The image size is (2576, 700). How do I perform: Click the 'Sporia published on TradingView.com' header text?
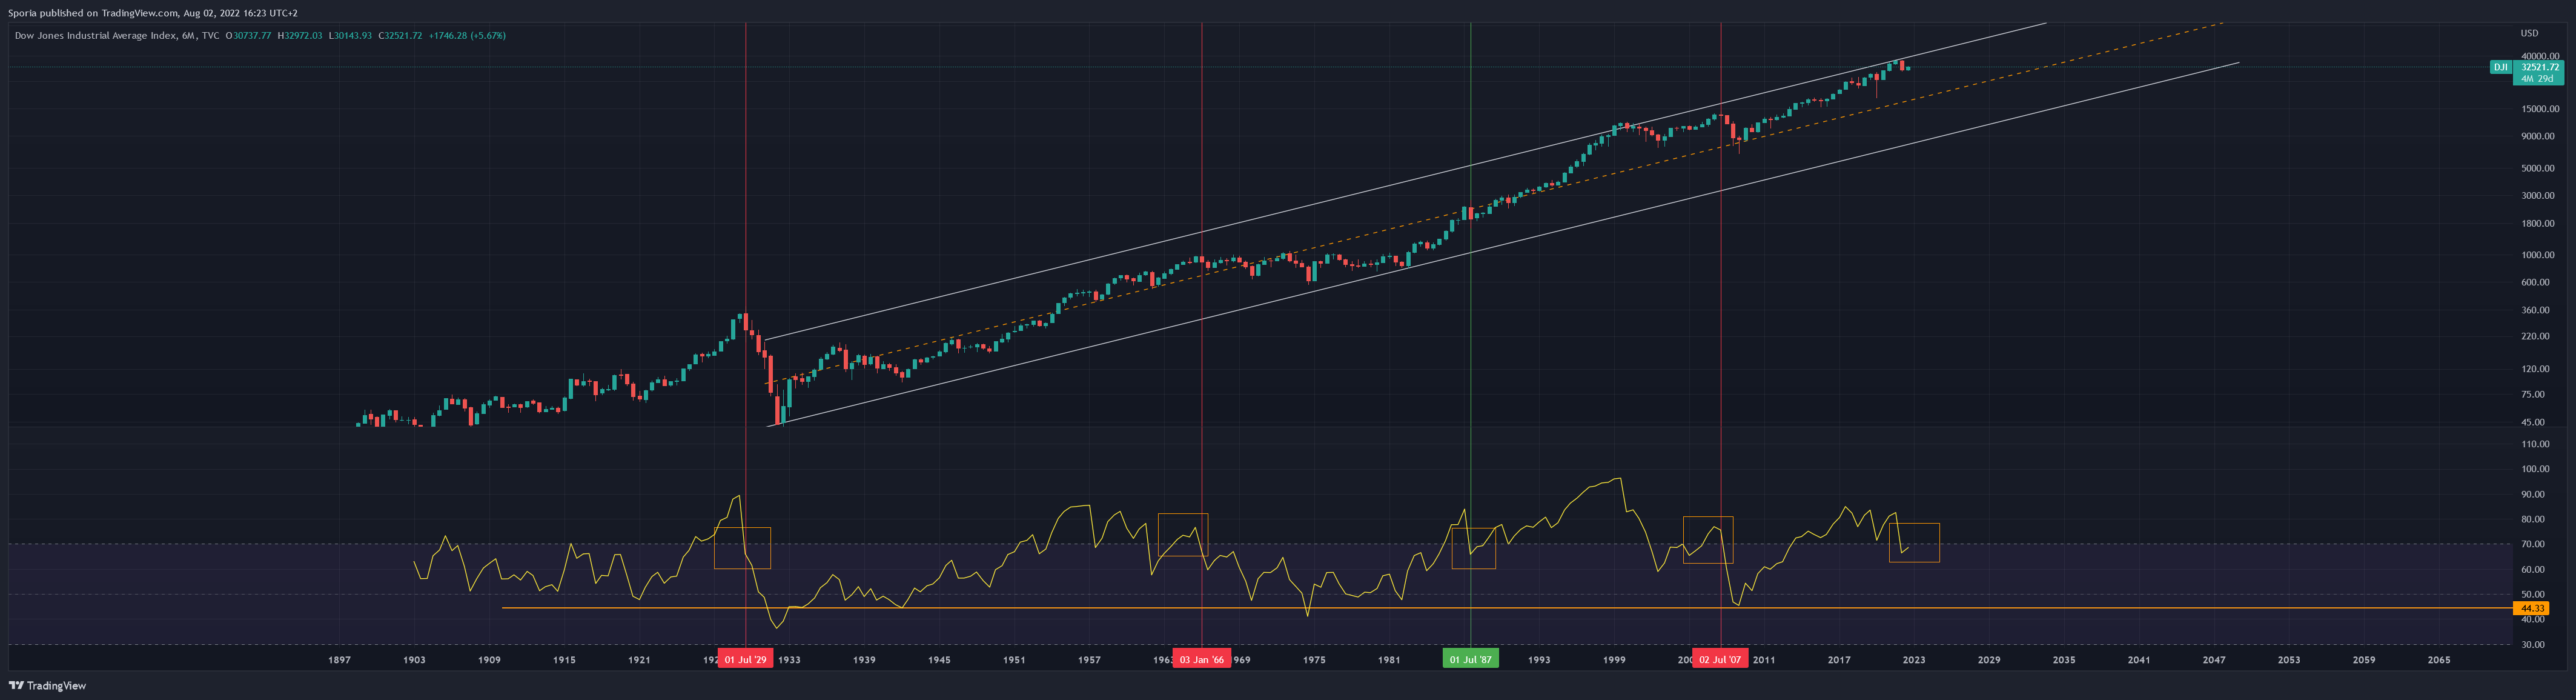click(93, 13)
